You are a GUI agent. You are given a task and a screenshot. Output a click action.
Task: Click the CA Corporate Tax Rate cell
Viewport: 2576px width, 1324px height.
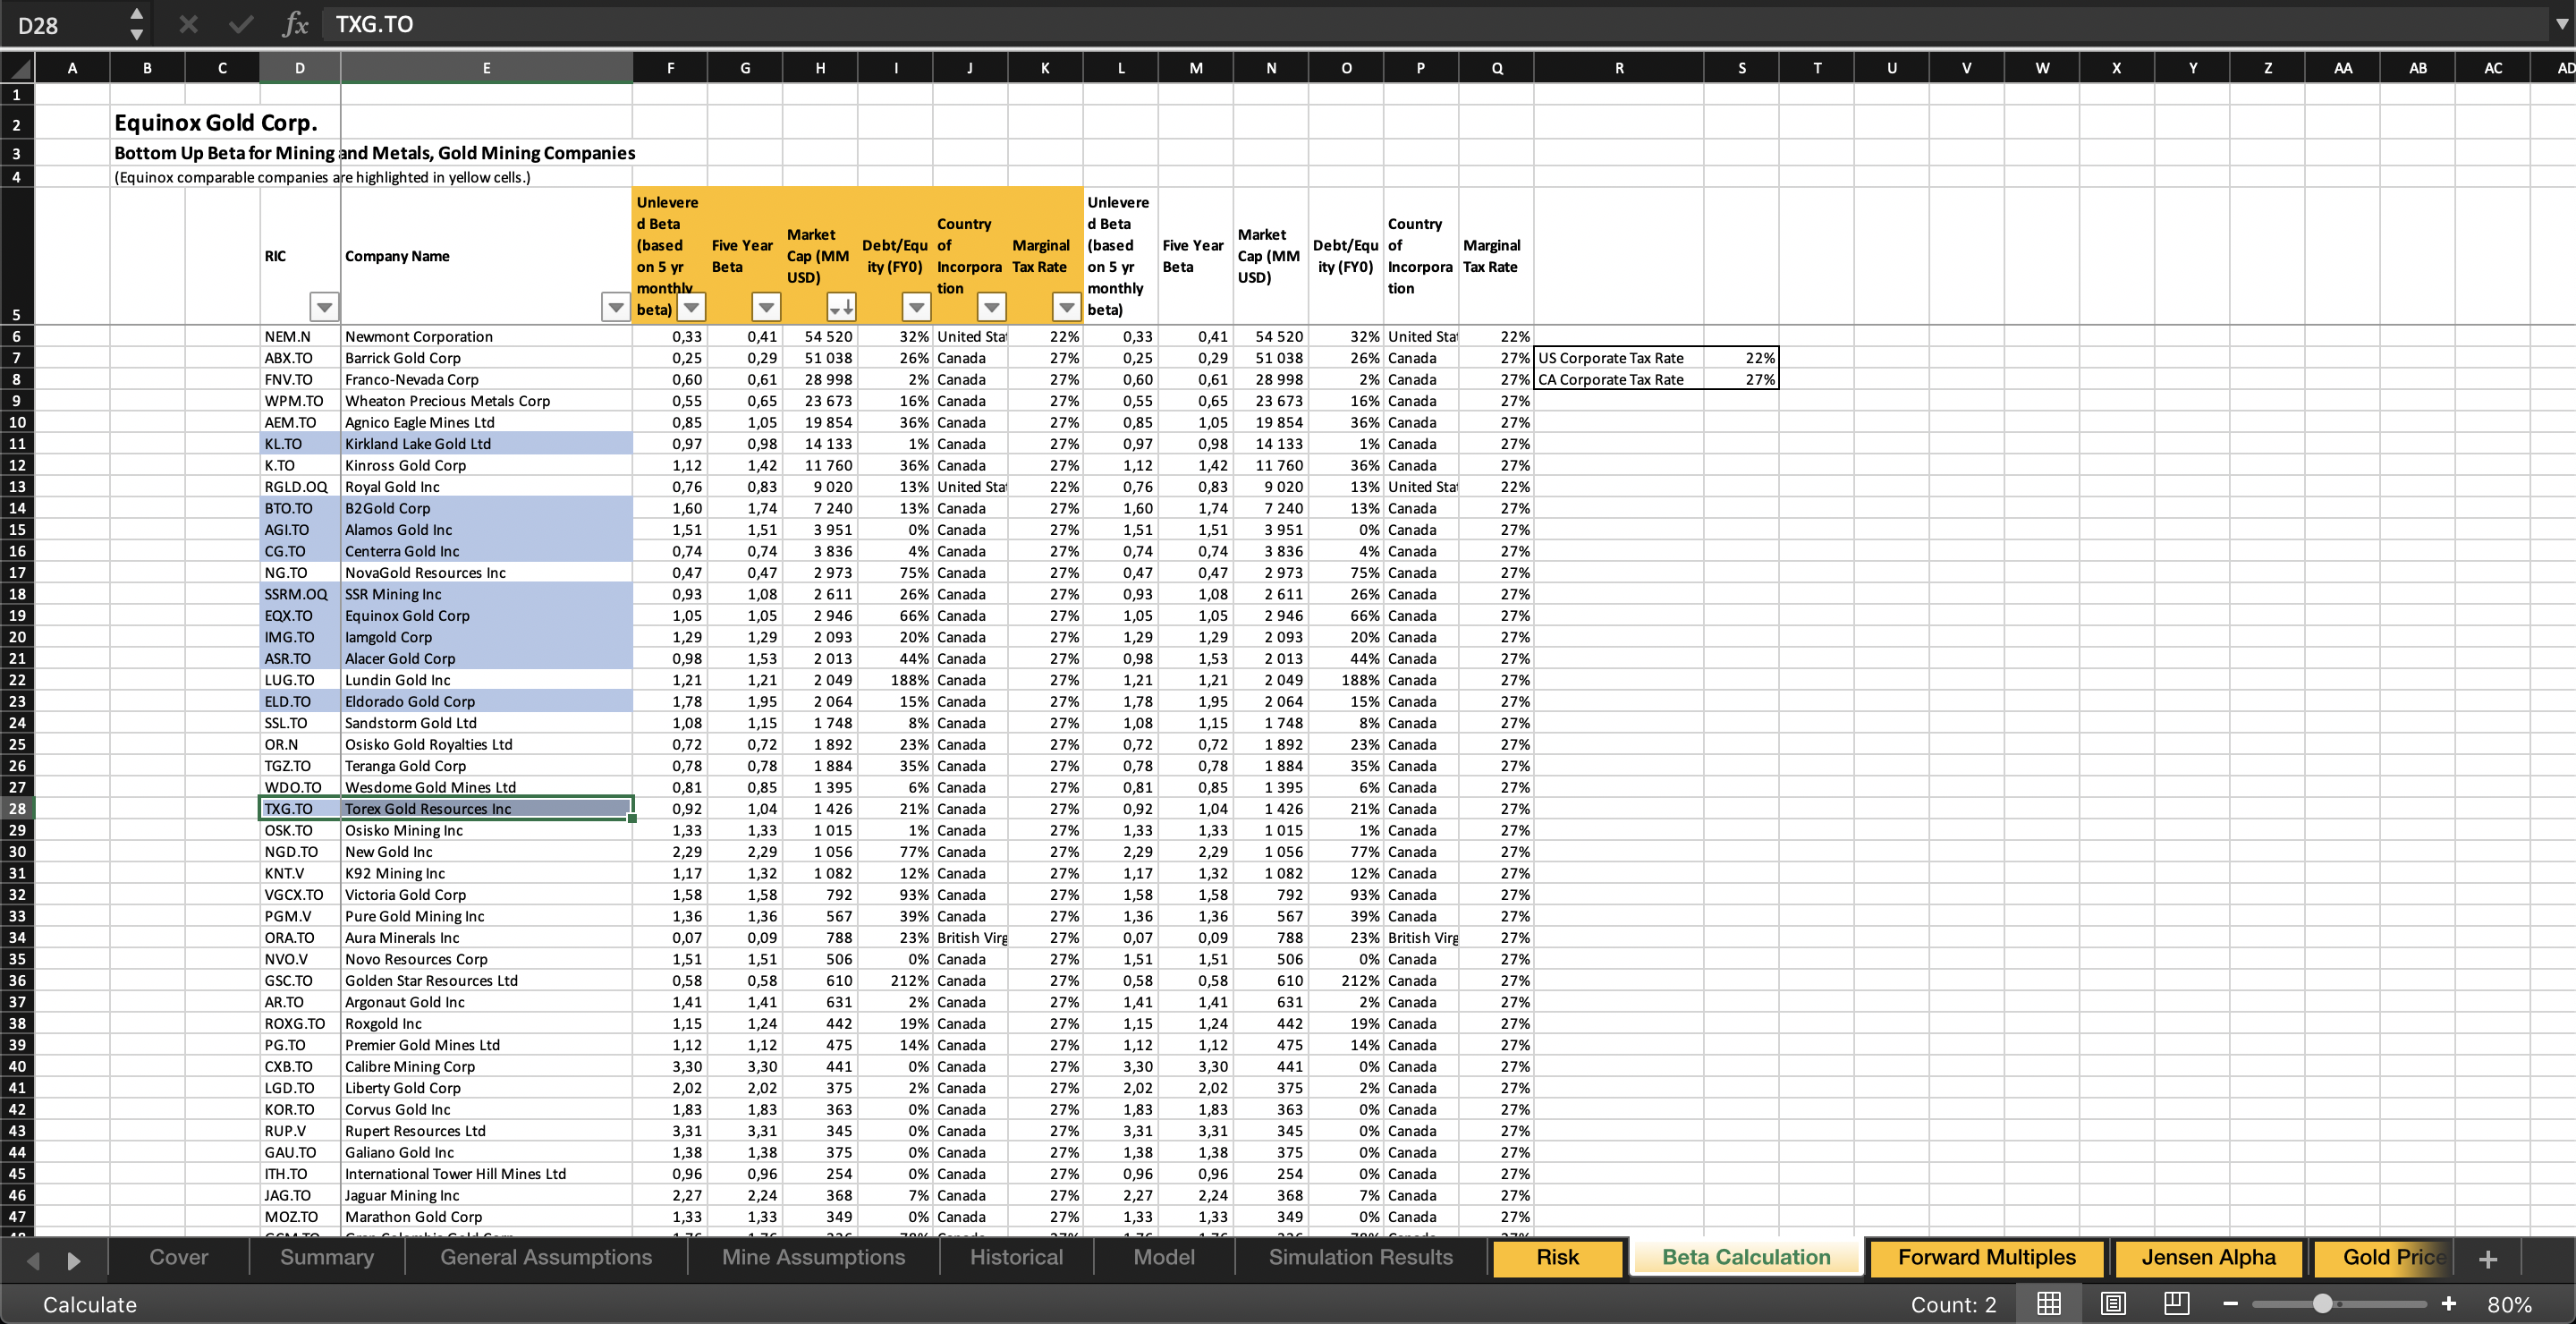tap(1618, 379)
